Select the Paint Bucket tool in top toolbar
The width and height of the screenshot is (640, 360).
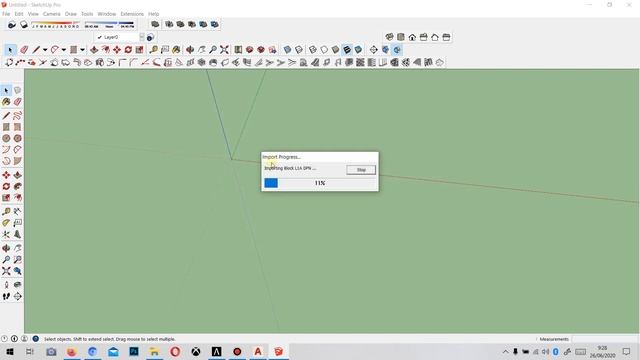click(x=176, y=50)
